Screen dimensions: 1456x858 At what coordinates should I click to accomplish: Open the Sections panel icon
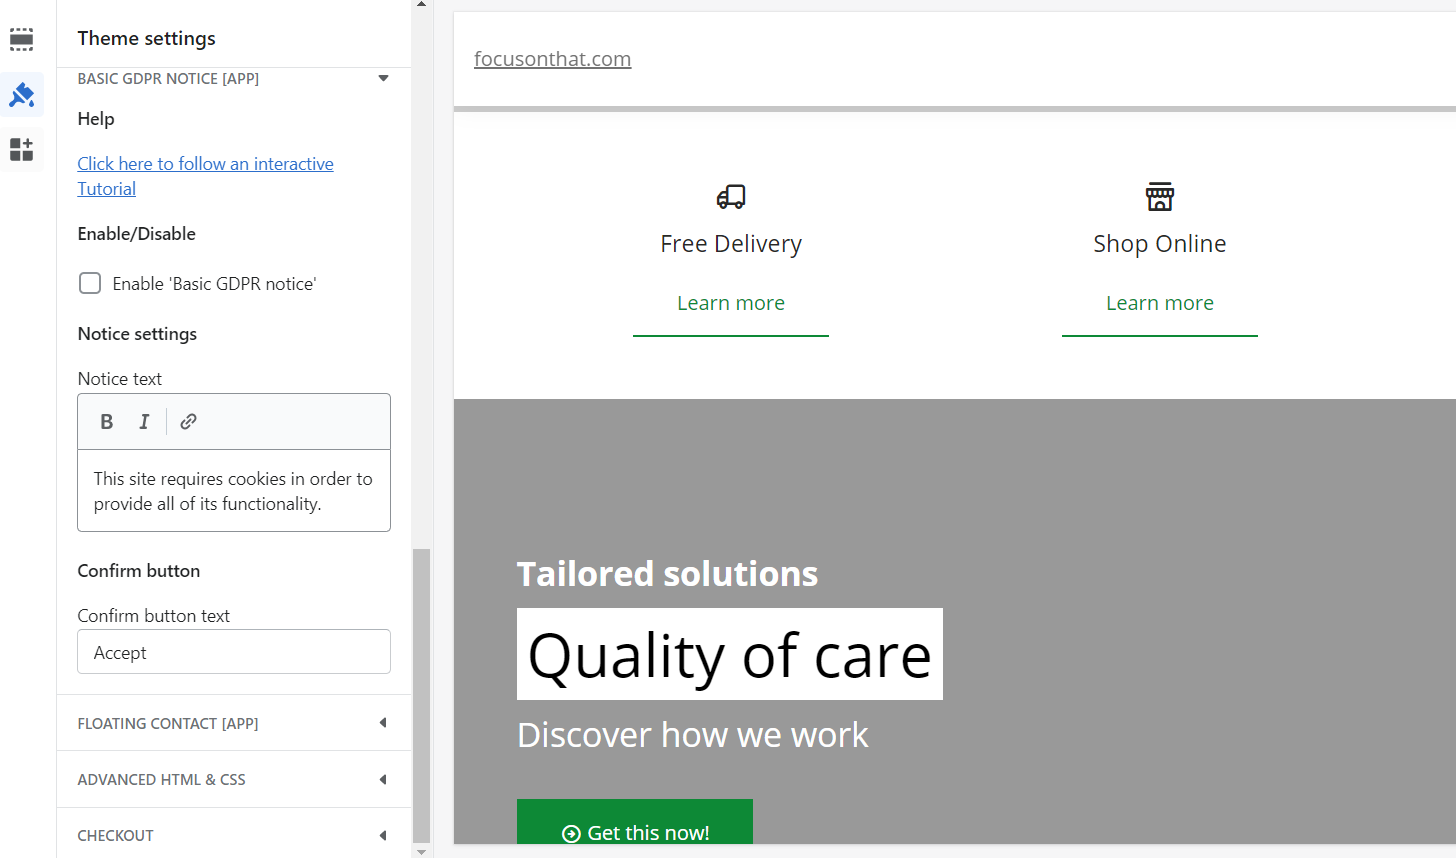click(22, 39)
